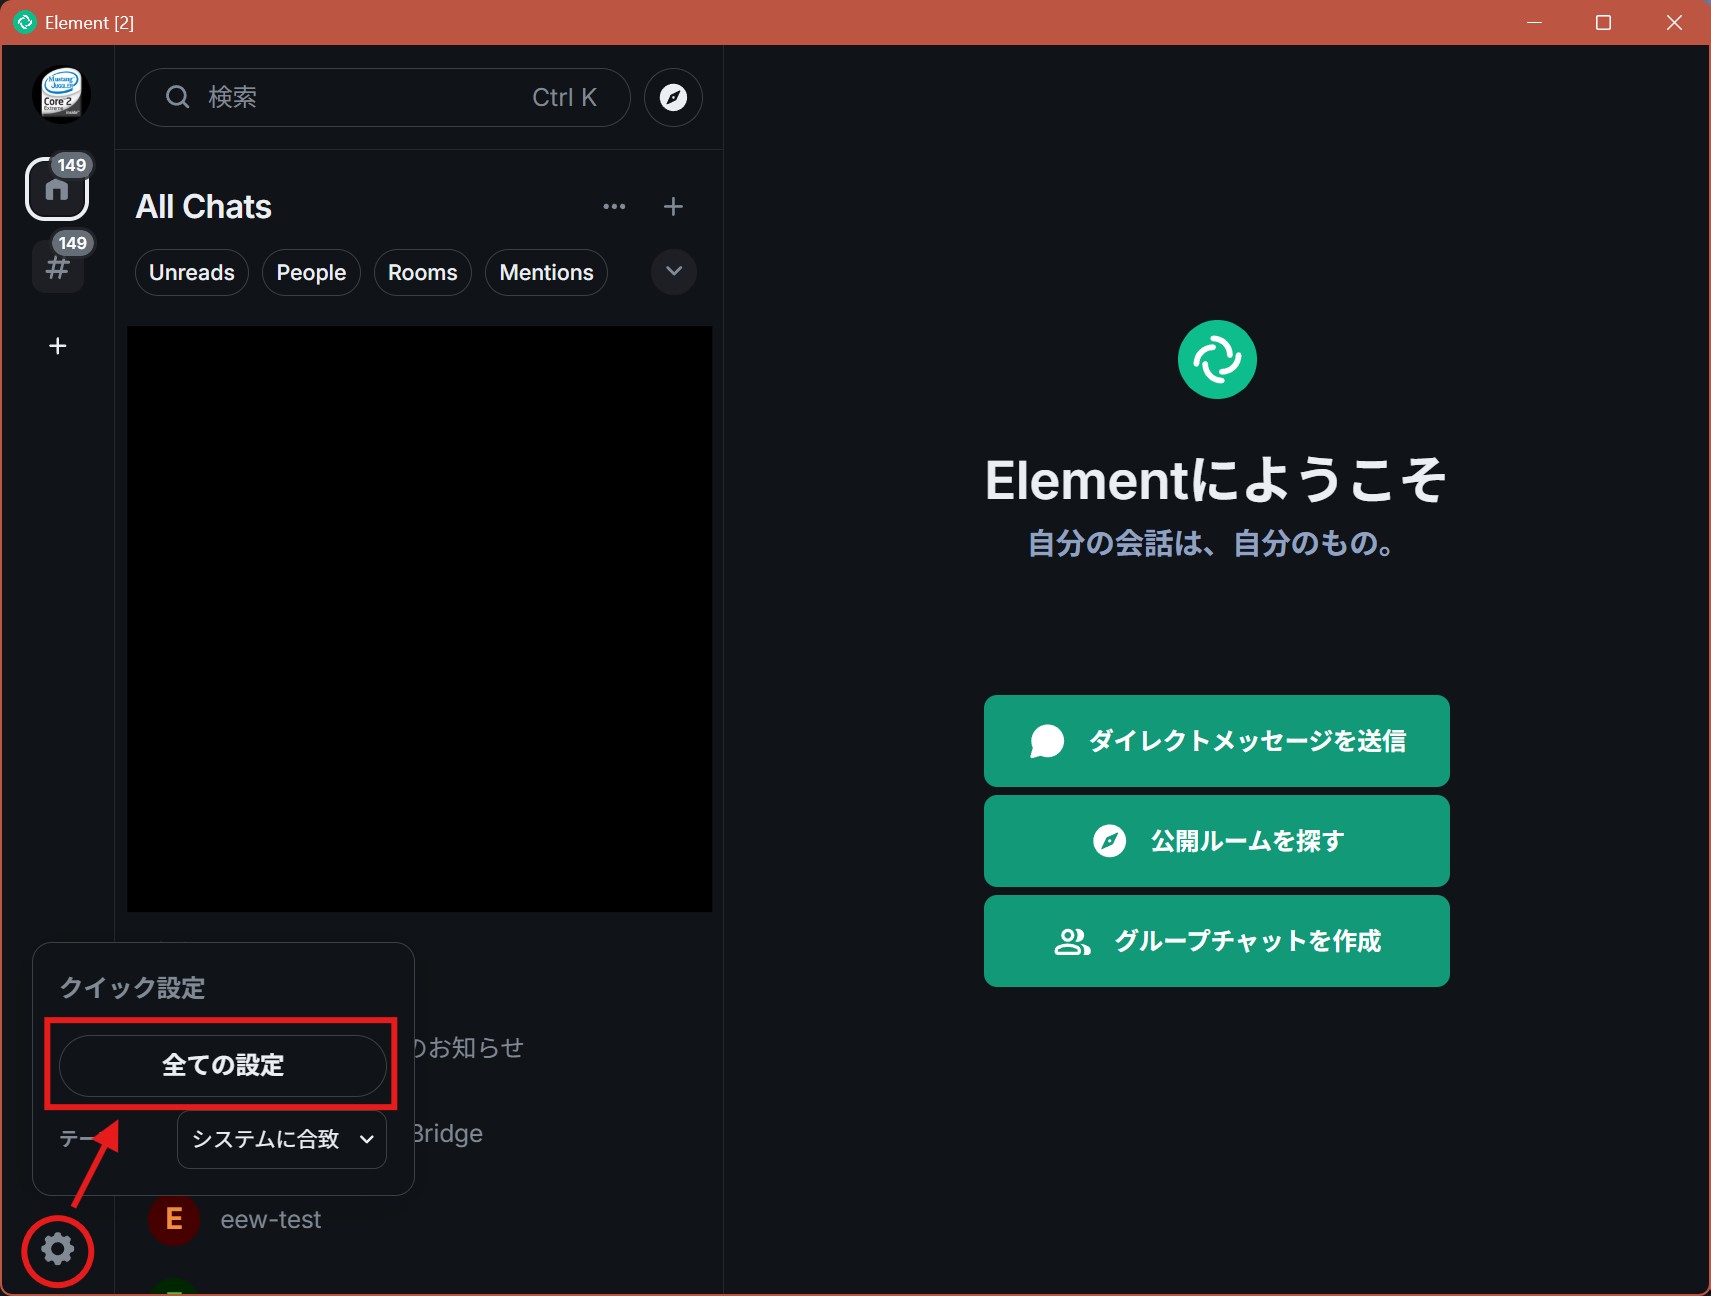This screenshot has height=1296, width=1711.
Task: Click 公開ルームを探す button
Action: tap(1217, 841)
